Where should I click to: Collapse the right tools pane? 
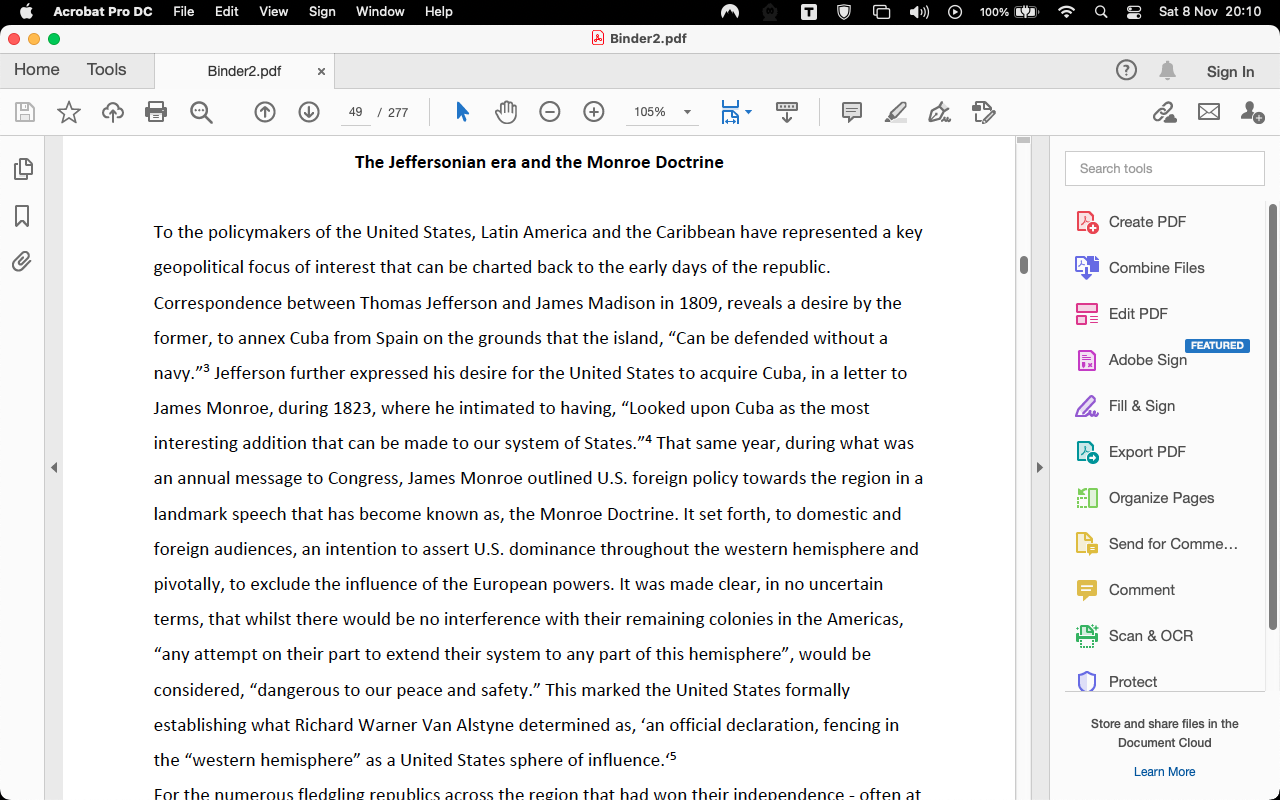pos(1039,467)
